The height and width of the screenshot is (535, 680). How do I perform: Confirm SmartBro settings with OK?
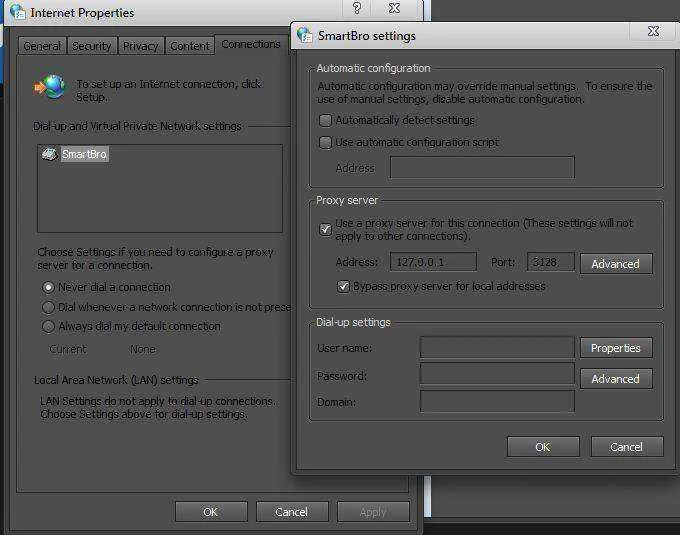tap(543, 447)
